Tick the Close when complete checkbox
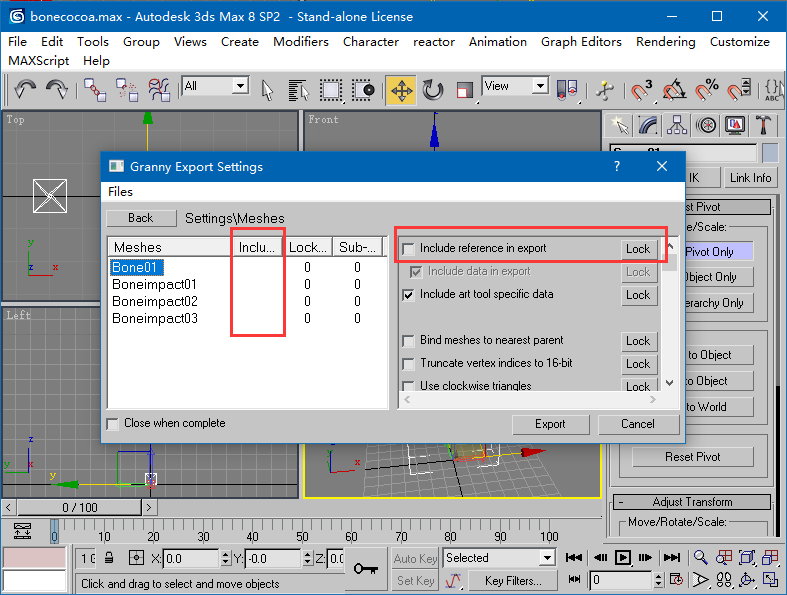Image resolution: width=787 pixels, height=595 pixels. click(x=113, y=424)
